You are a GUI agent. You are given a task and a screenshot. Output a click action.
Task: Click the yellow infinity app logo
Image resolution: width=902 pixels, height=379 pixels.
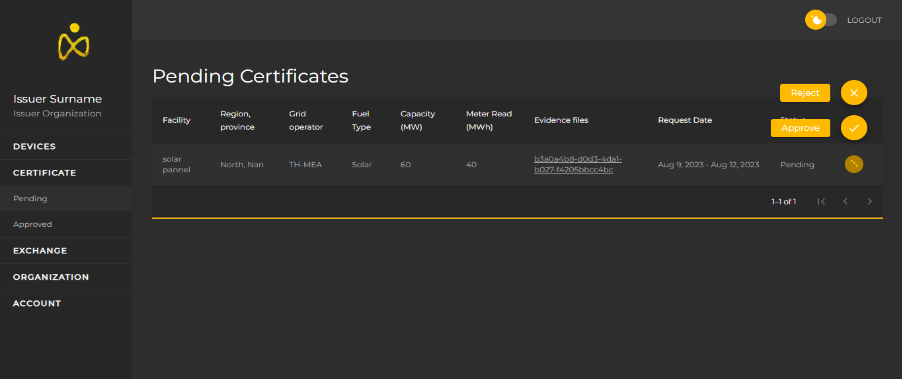click(x=73, y=41)
